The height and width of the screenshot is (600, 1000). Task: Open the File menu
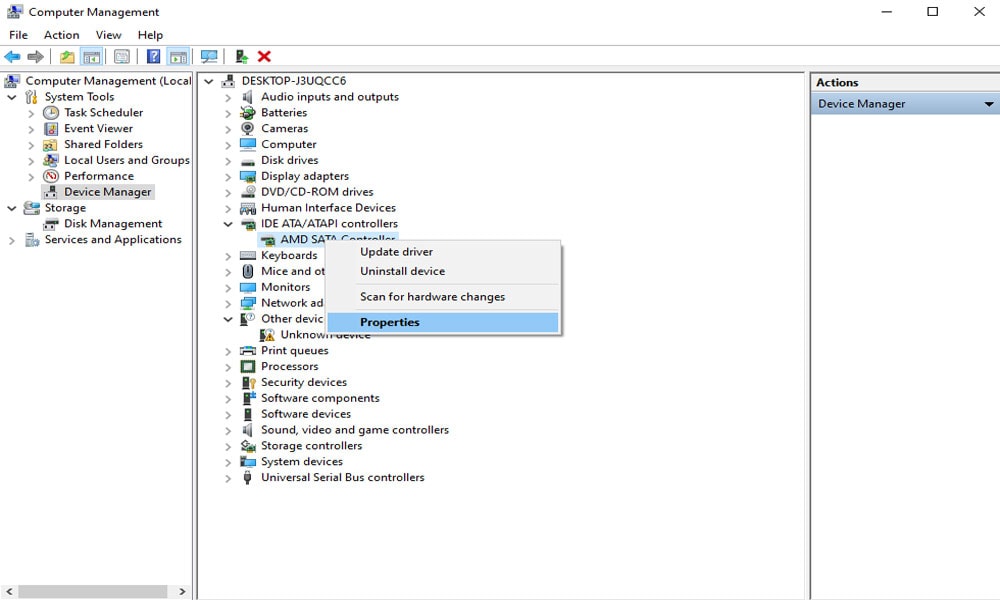coord(18,35)
